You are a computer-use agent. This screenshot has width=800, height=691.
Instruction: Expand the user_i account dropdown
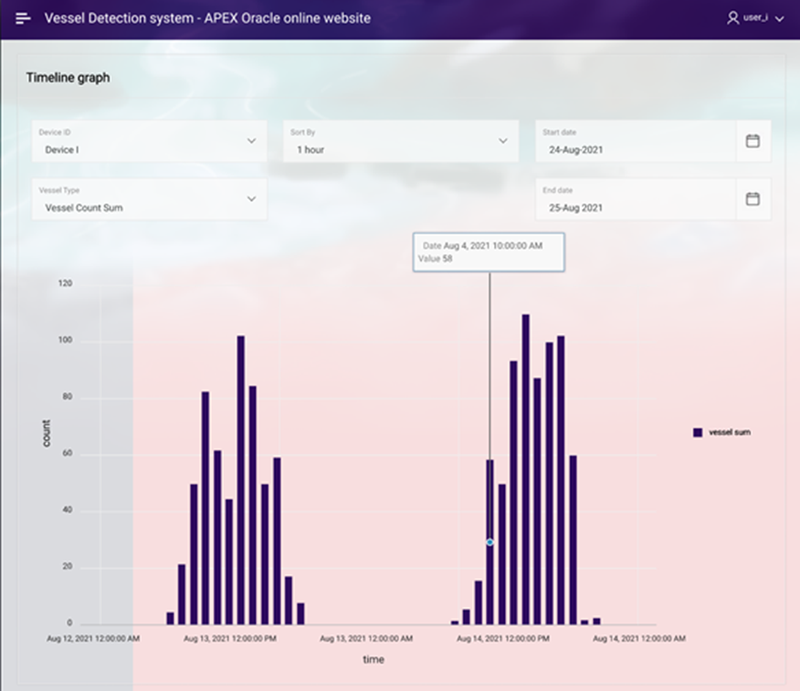click(x=780, y=19)
